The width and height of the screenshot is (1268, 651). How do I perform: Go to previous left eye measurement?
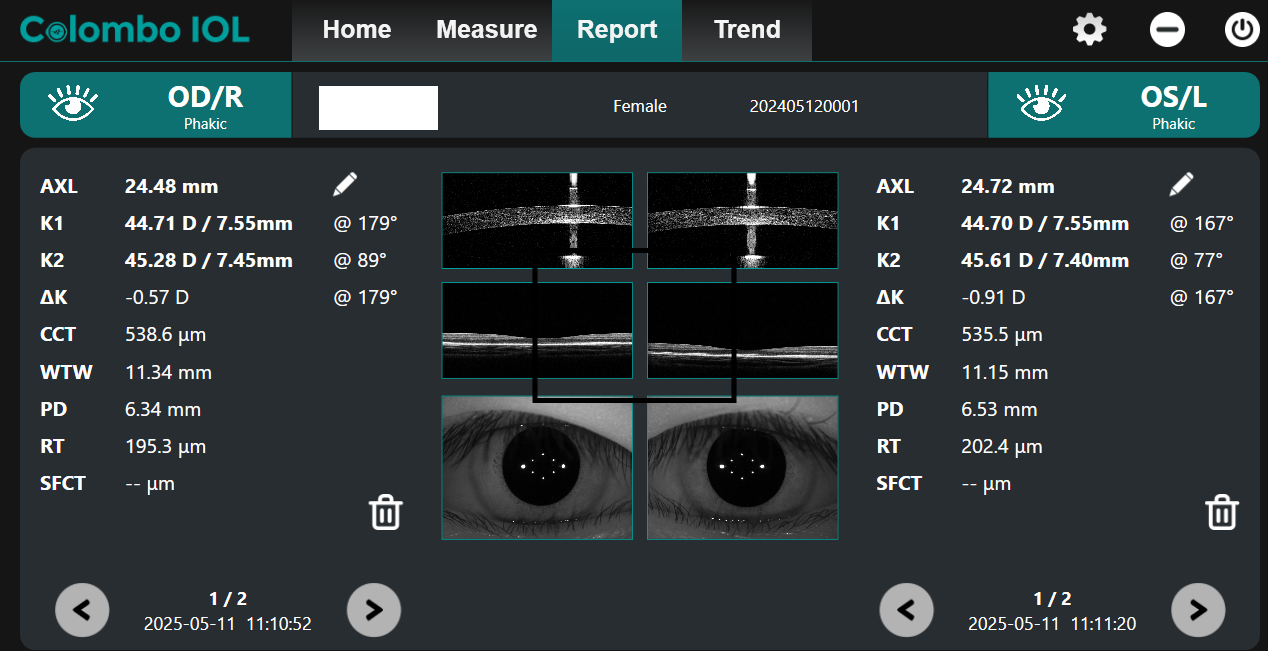click(x=906, y=609)
